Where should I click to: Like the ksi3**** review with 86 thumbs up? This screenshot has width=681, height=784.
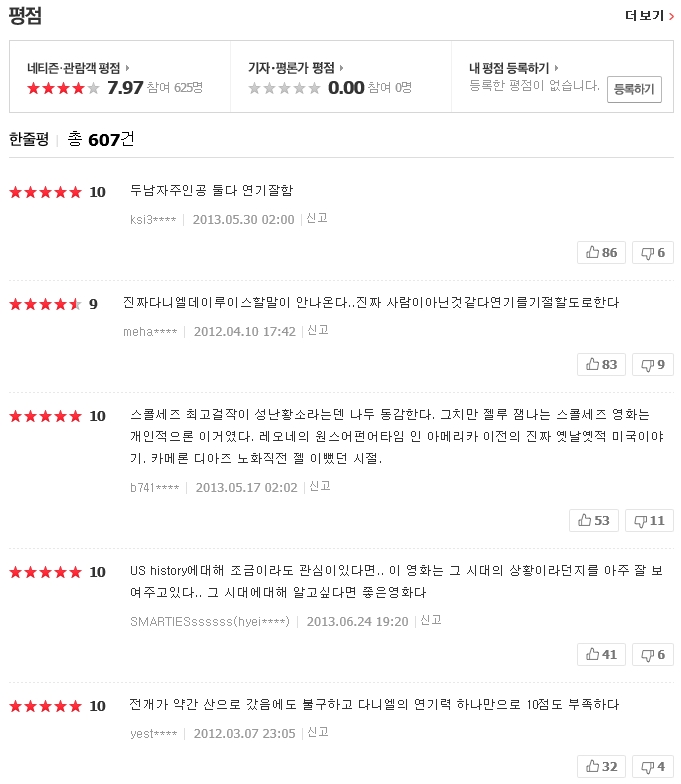[x=601, y=252]
